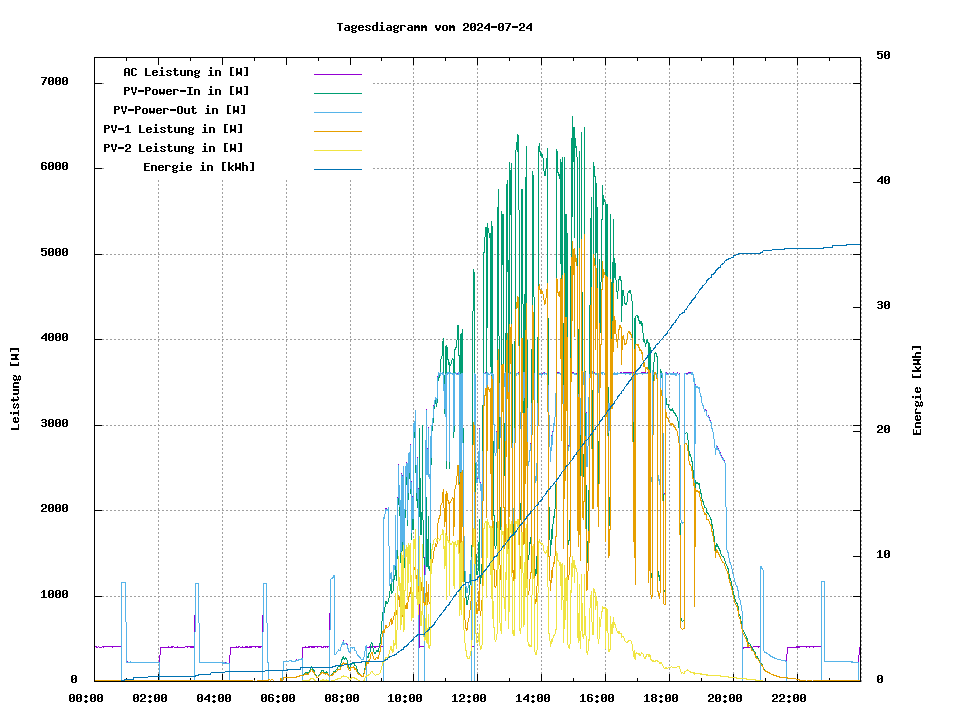960x720 pixels.
Task: Click the chart title Tagesdiagramm vom 2024-07-24
Action: 435,27
